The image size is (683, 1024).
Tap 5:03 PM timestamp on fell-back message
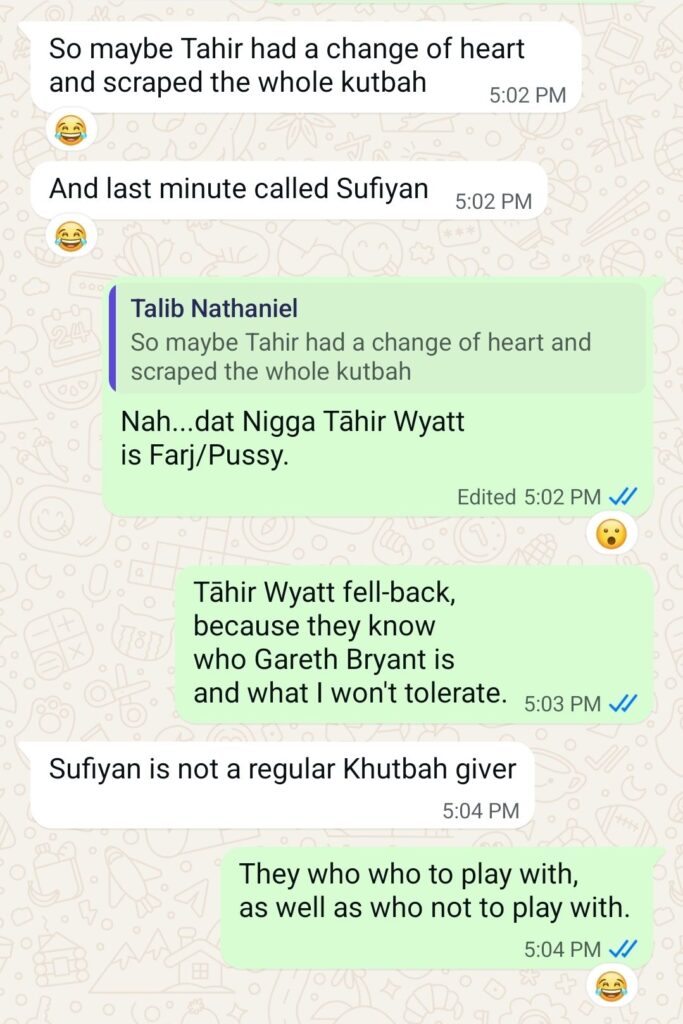(x=562, y=703)
